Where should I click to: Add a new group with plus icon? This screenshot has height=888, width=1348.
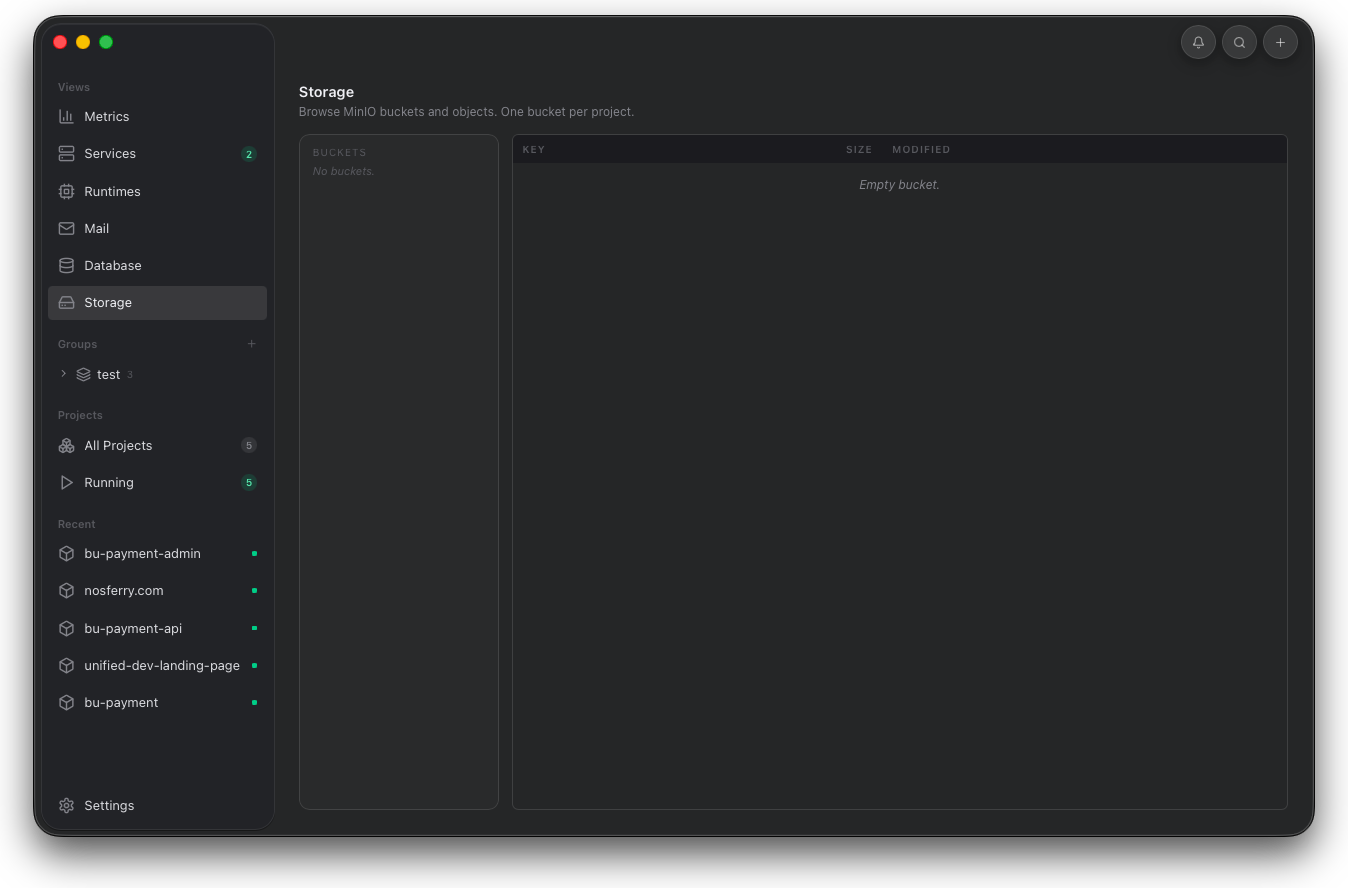coord(251,344)
